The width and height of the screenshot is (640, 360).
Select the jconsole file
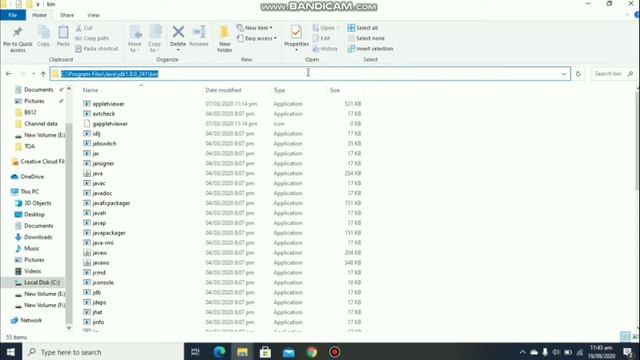pos(103,282)
